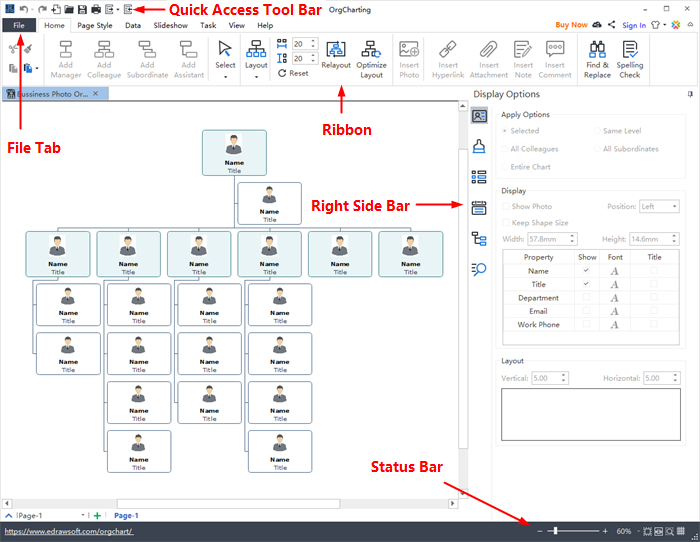Open the File tab

[x=19, y=25]
